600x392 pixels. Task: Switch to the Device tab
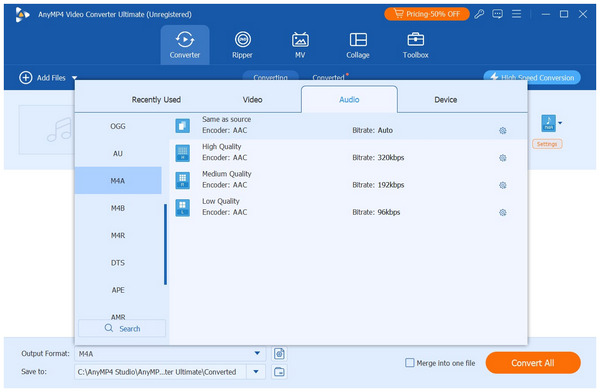445,100
